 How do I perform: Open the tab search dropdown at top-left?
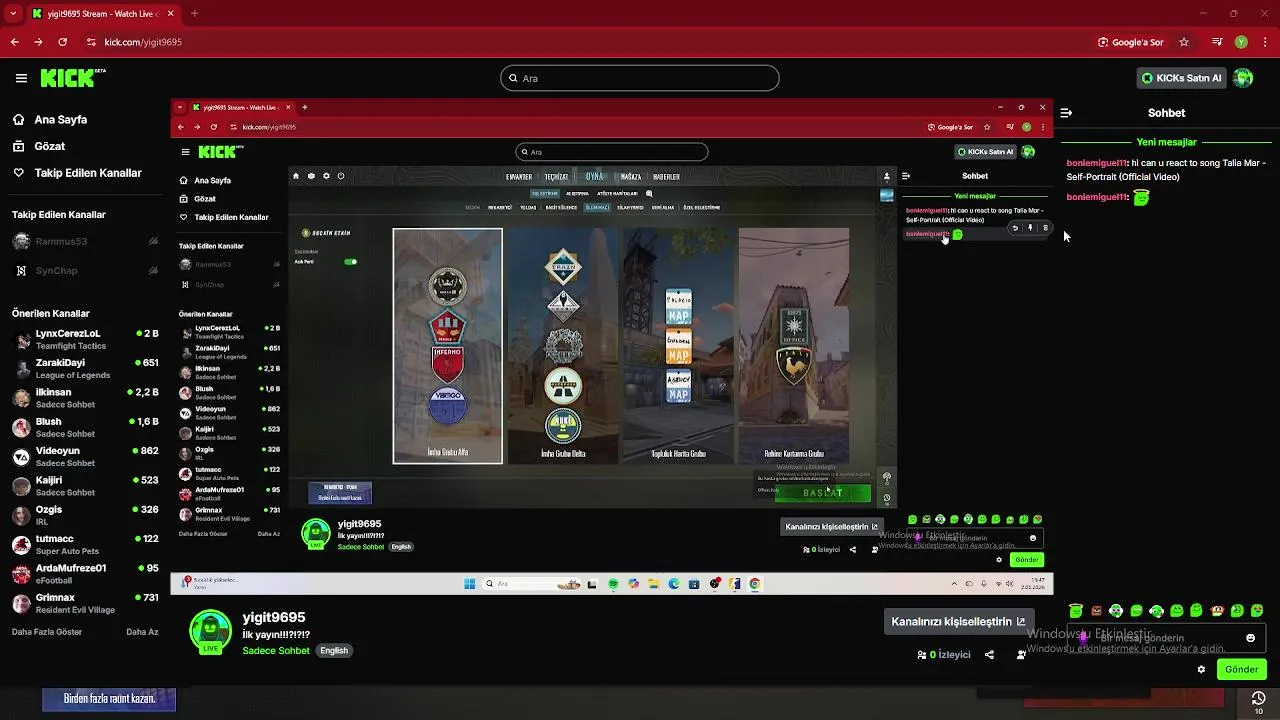coord(13,14)
